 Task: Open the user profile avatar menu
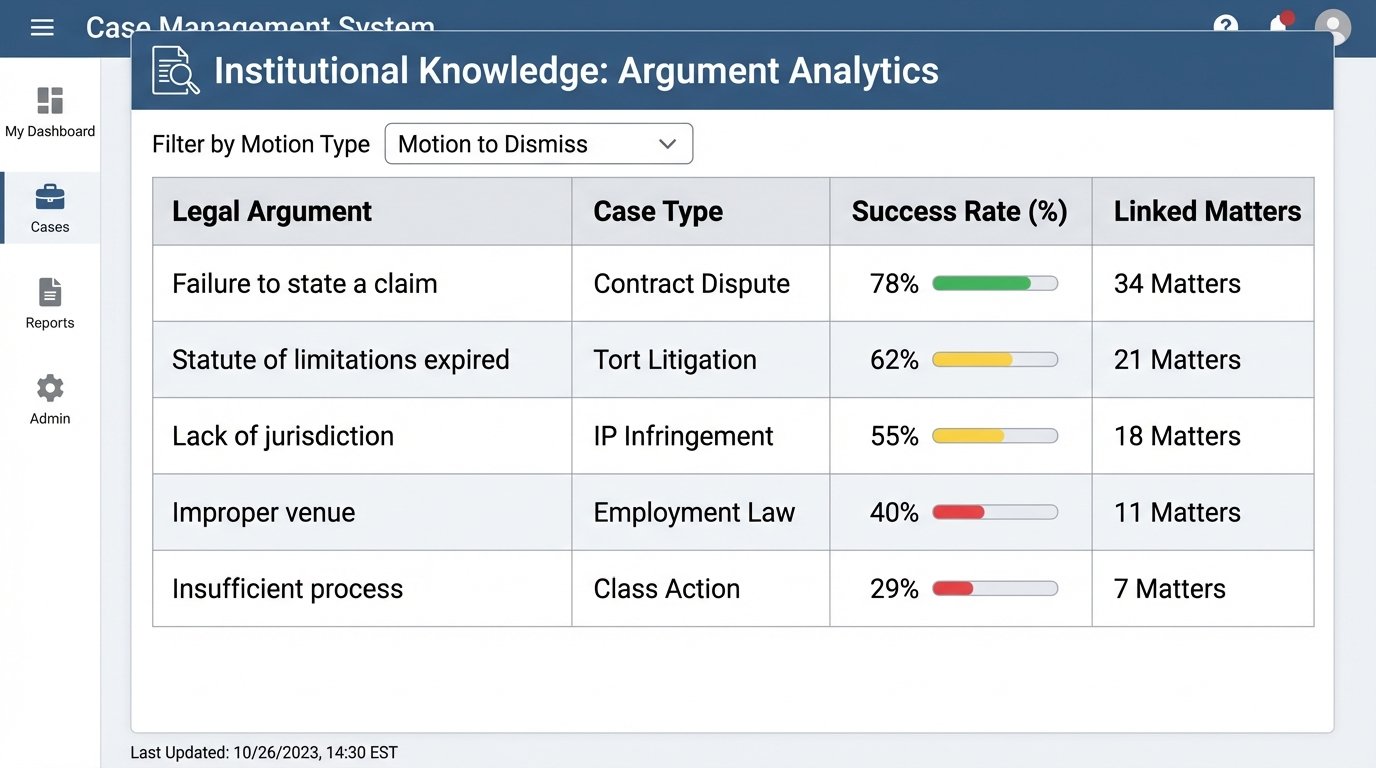[1333, 27]
